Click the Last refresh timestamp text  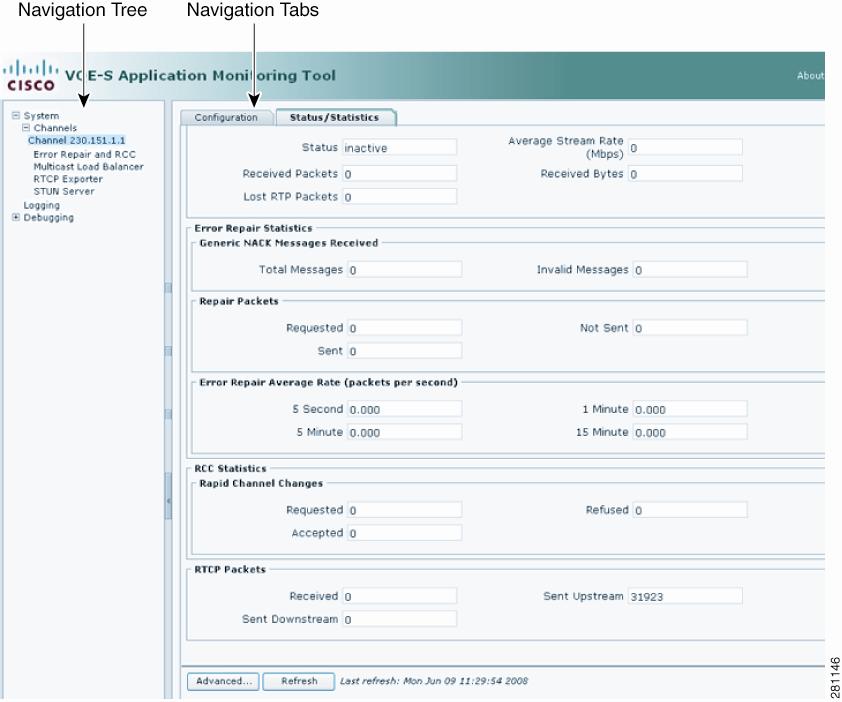click(x=434, y=682)
